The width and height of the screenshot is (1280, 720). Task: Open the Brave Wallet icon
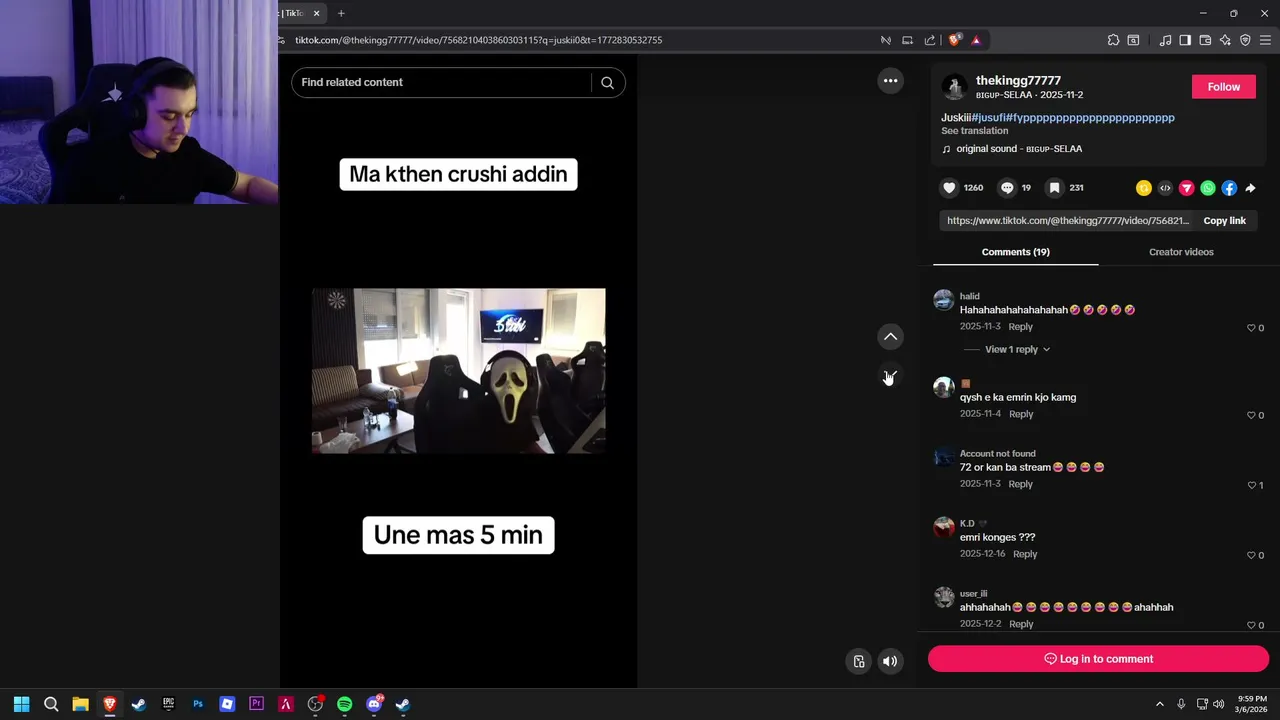(x=1205, y=40)
